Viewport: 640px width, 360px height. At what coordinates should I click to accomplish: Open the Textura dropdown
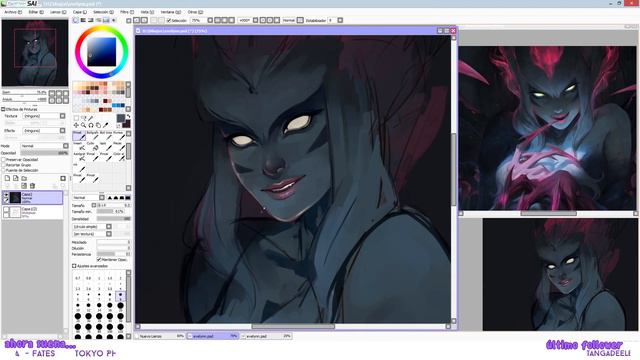[44, 116]
